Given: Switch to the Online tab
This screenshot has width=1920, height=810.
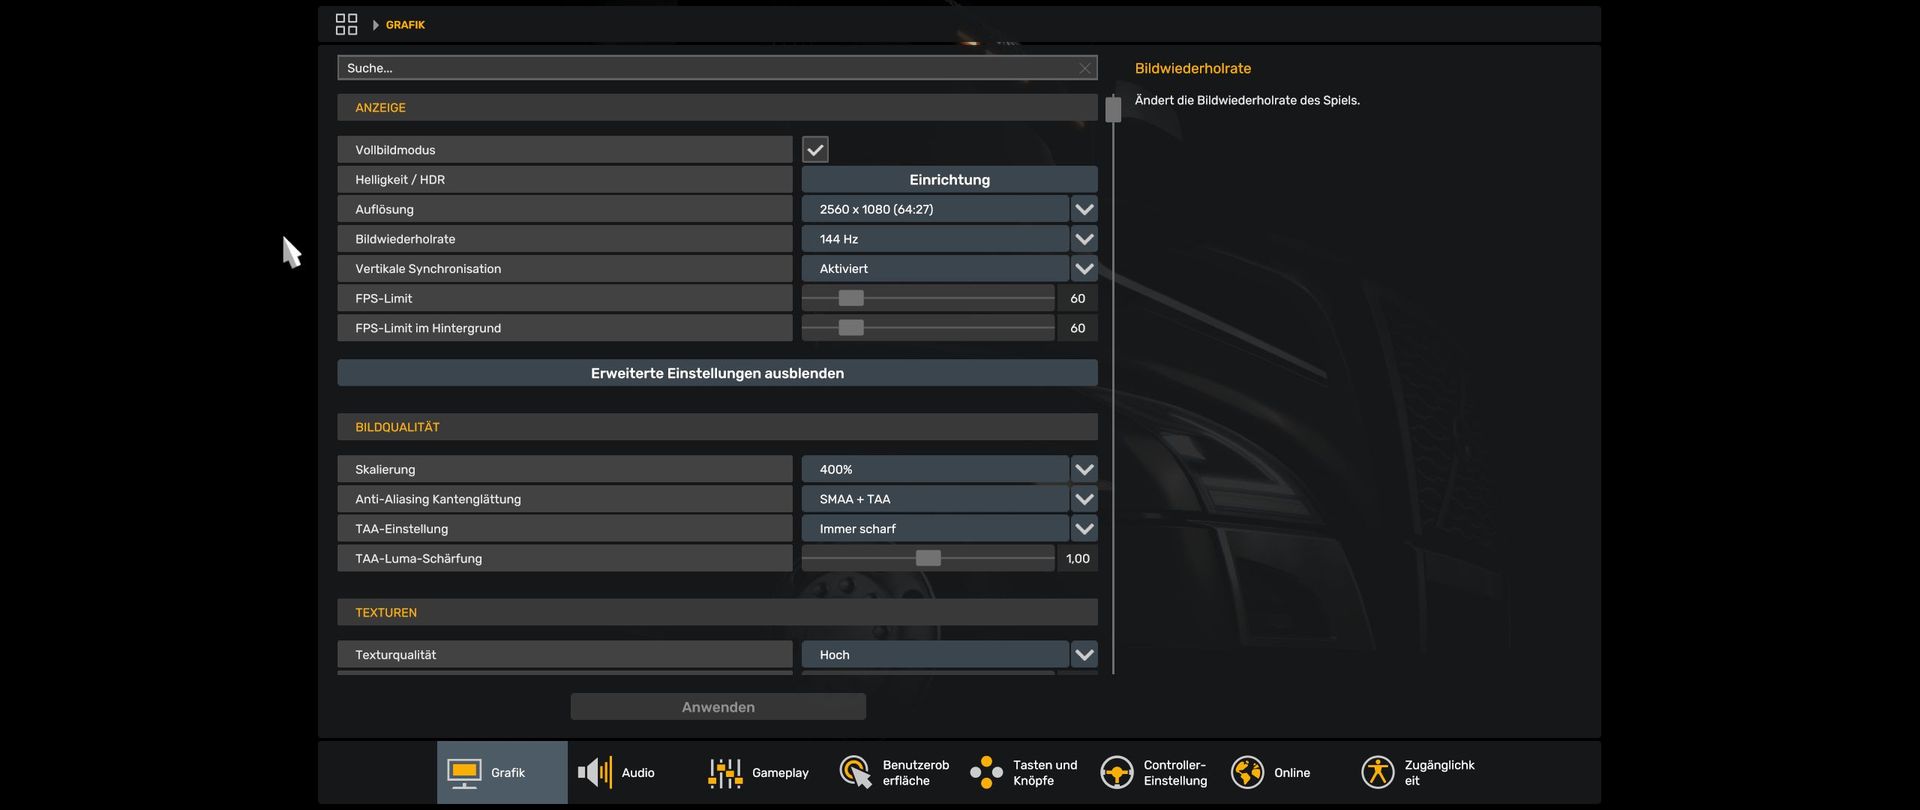Looking at the screenshot, I should click(x=1285, y=773).
